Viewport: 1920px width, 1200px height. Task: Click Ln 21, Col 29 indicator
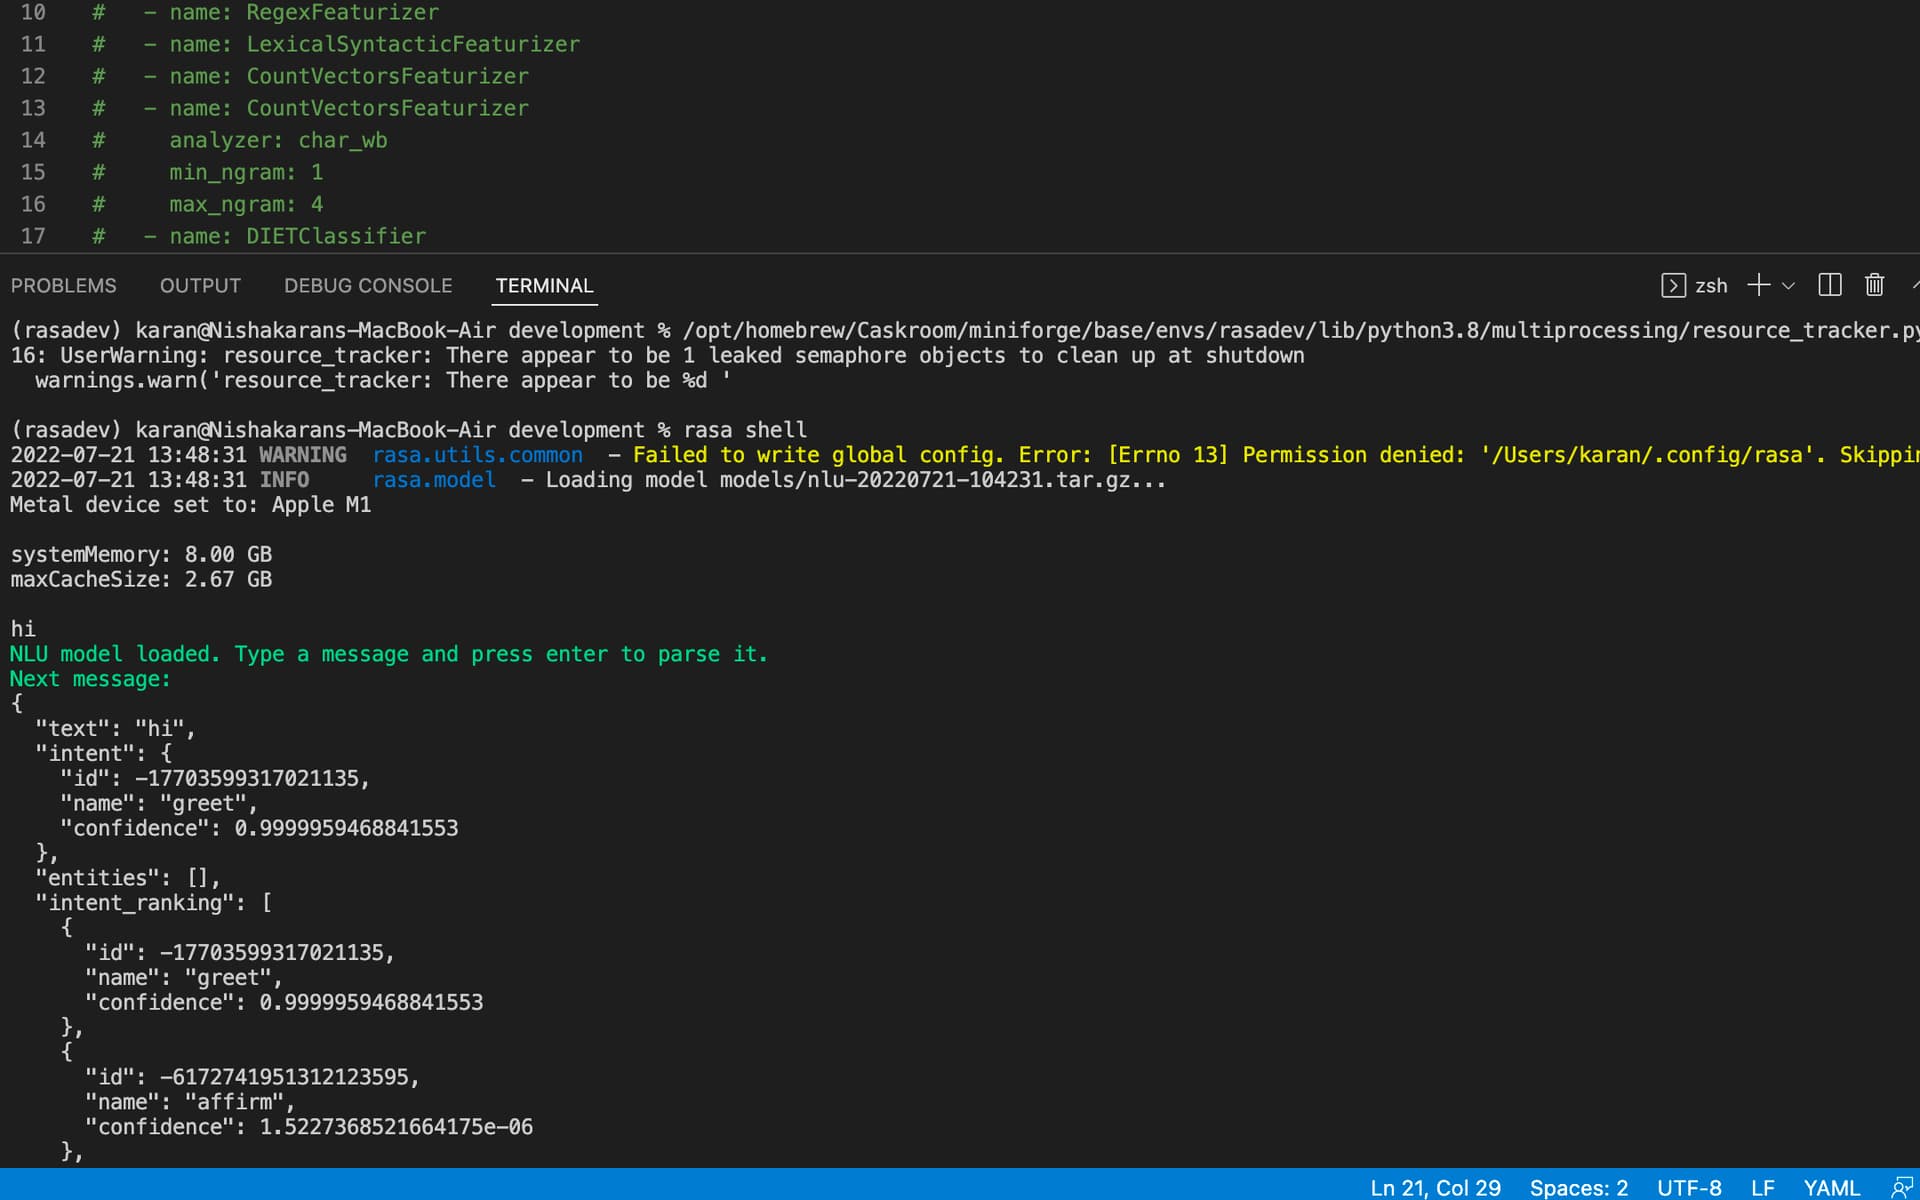pos(1435,1187)
